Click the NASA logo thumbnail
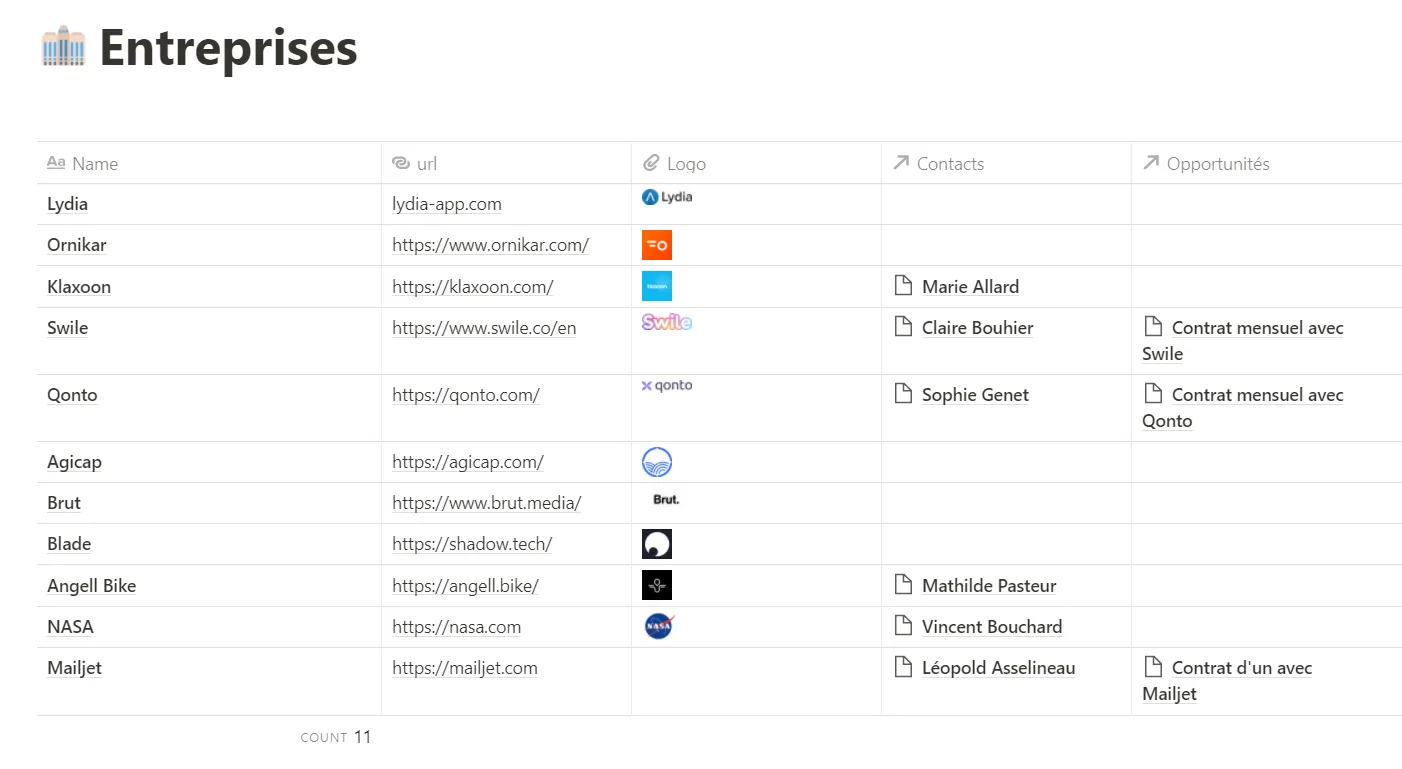 coord(657,626)
